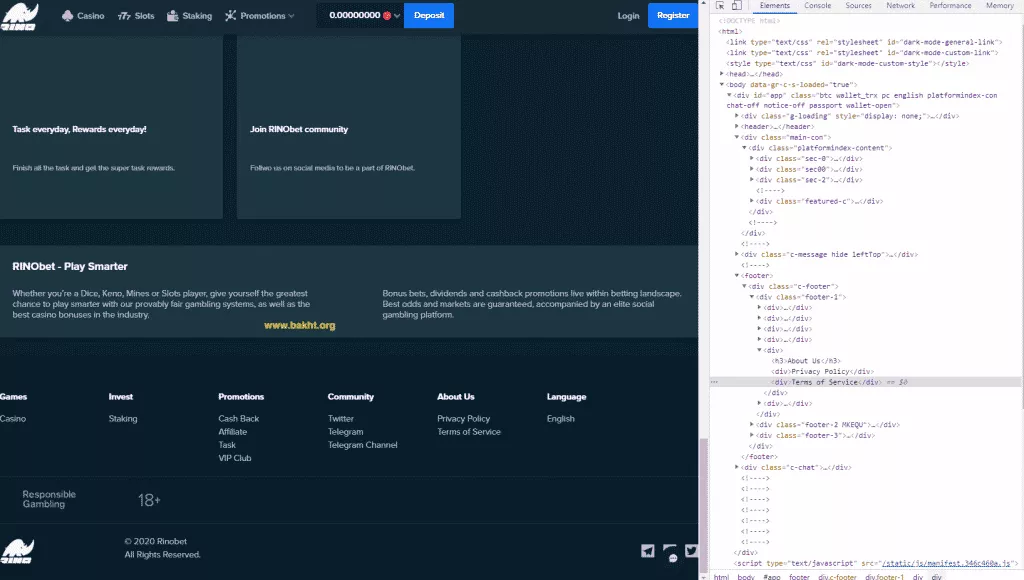Expand the head element node
Viewport: 1024px width, 580px height.
[x=723, y=74]
